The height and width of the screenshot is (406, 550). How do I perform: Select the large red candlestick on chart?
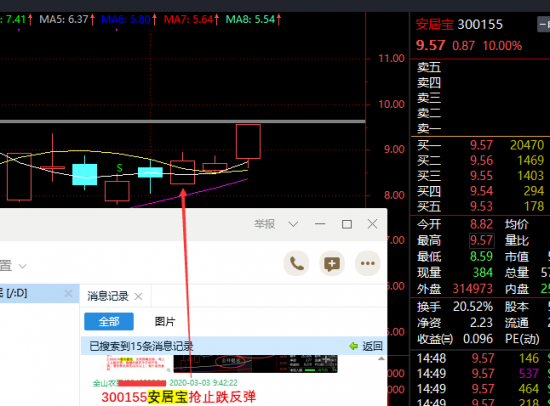248,141
